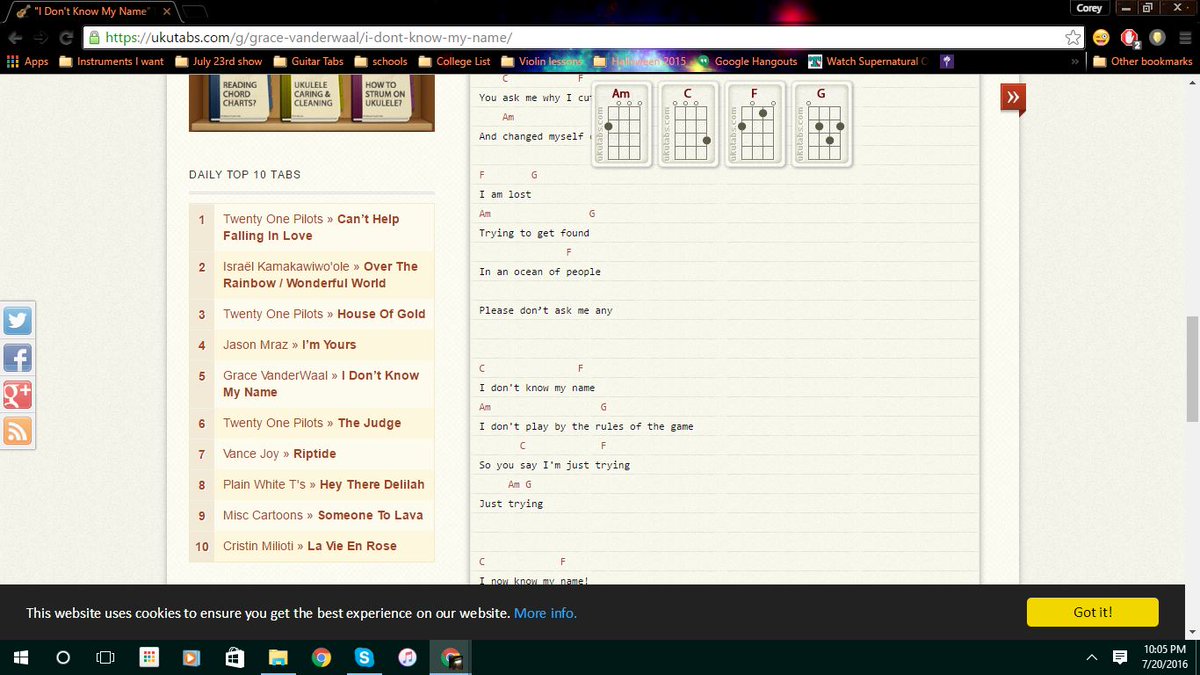
Task: Show hidden system tray icons
Action: coord(1091,657)
